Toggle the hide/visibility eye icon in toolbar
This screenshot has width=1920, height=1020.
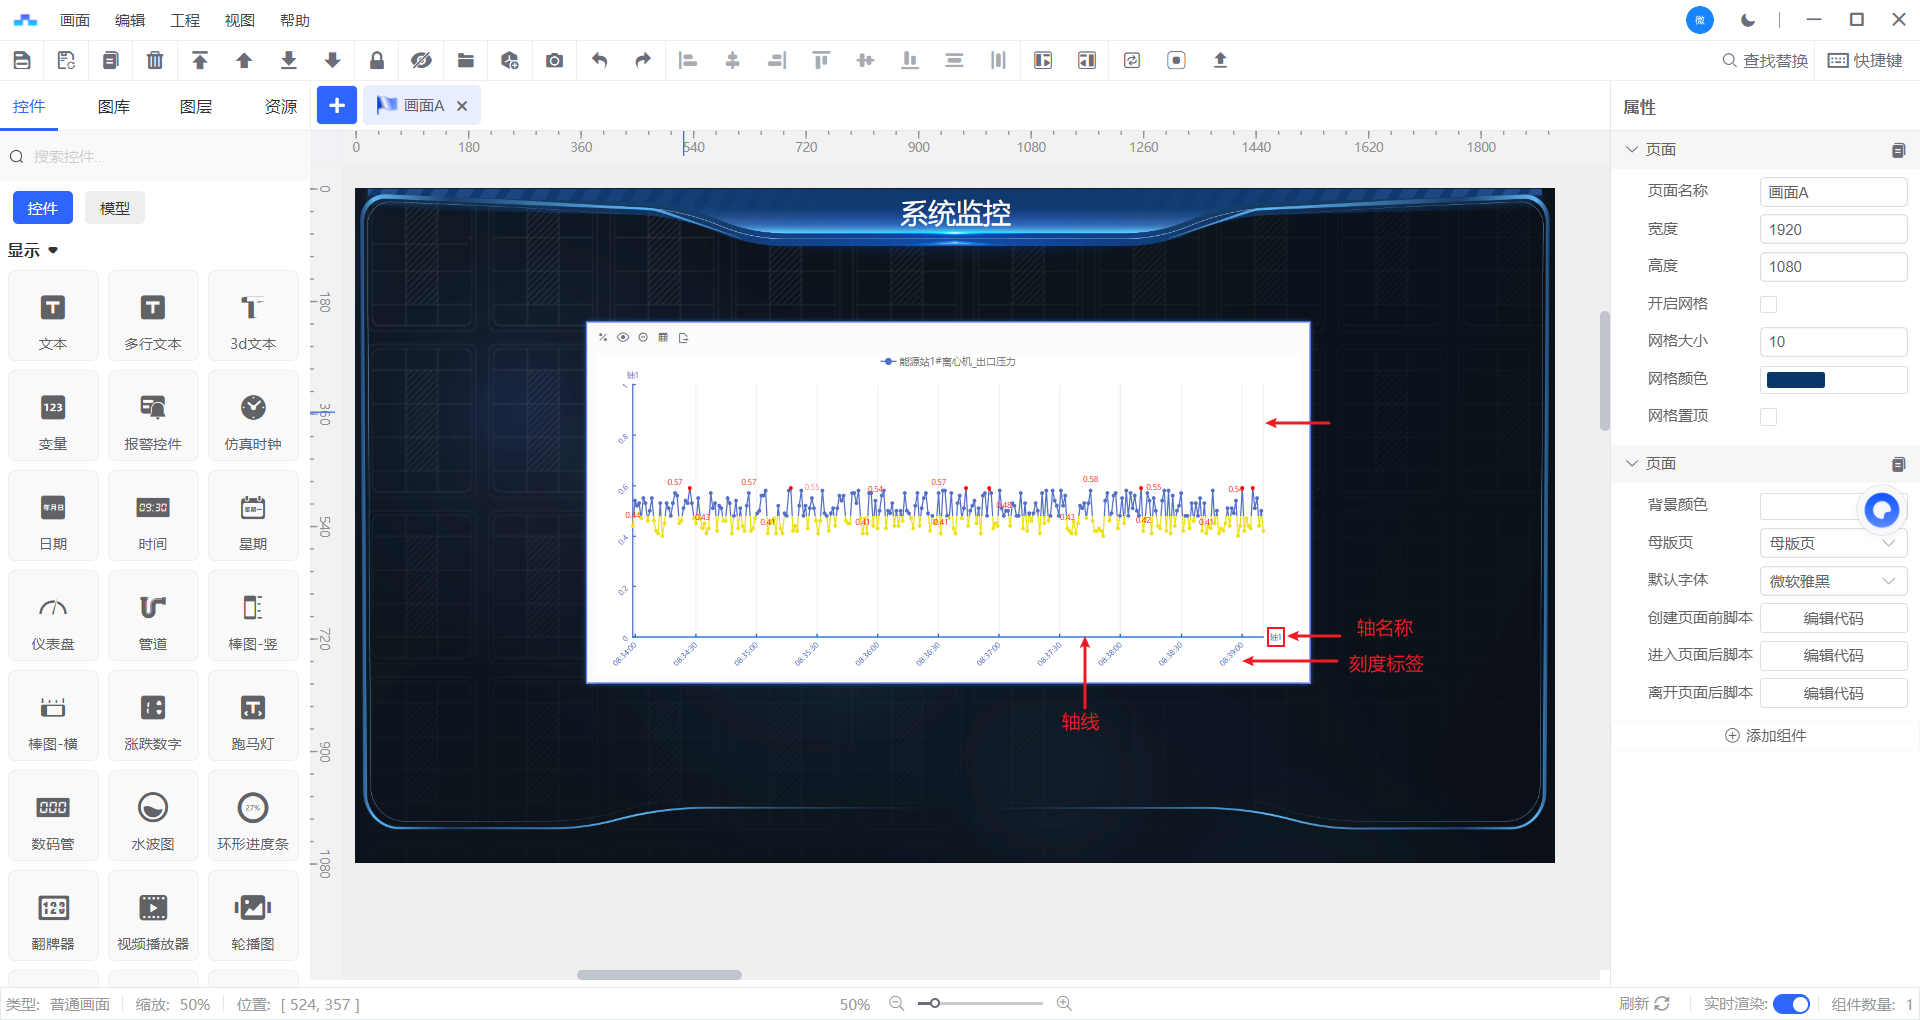click(x=421, y=61)
